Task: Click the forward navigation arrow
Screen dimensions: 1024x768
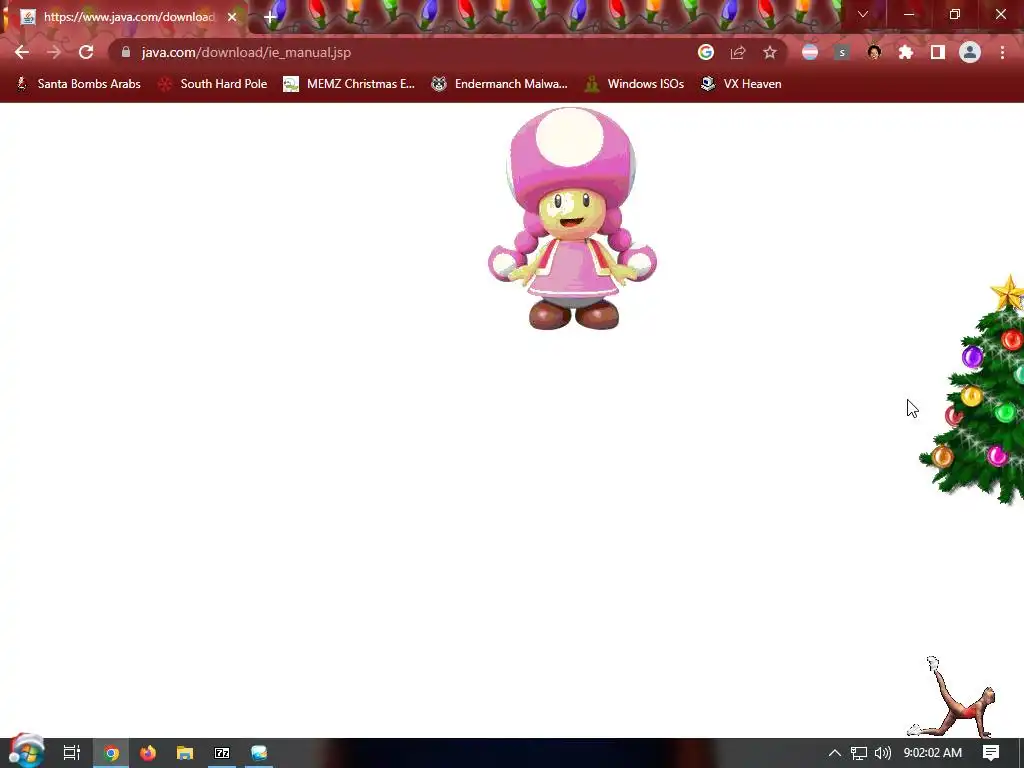Action: click(54, 52)
